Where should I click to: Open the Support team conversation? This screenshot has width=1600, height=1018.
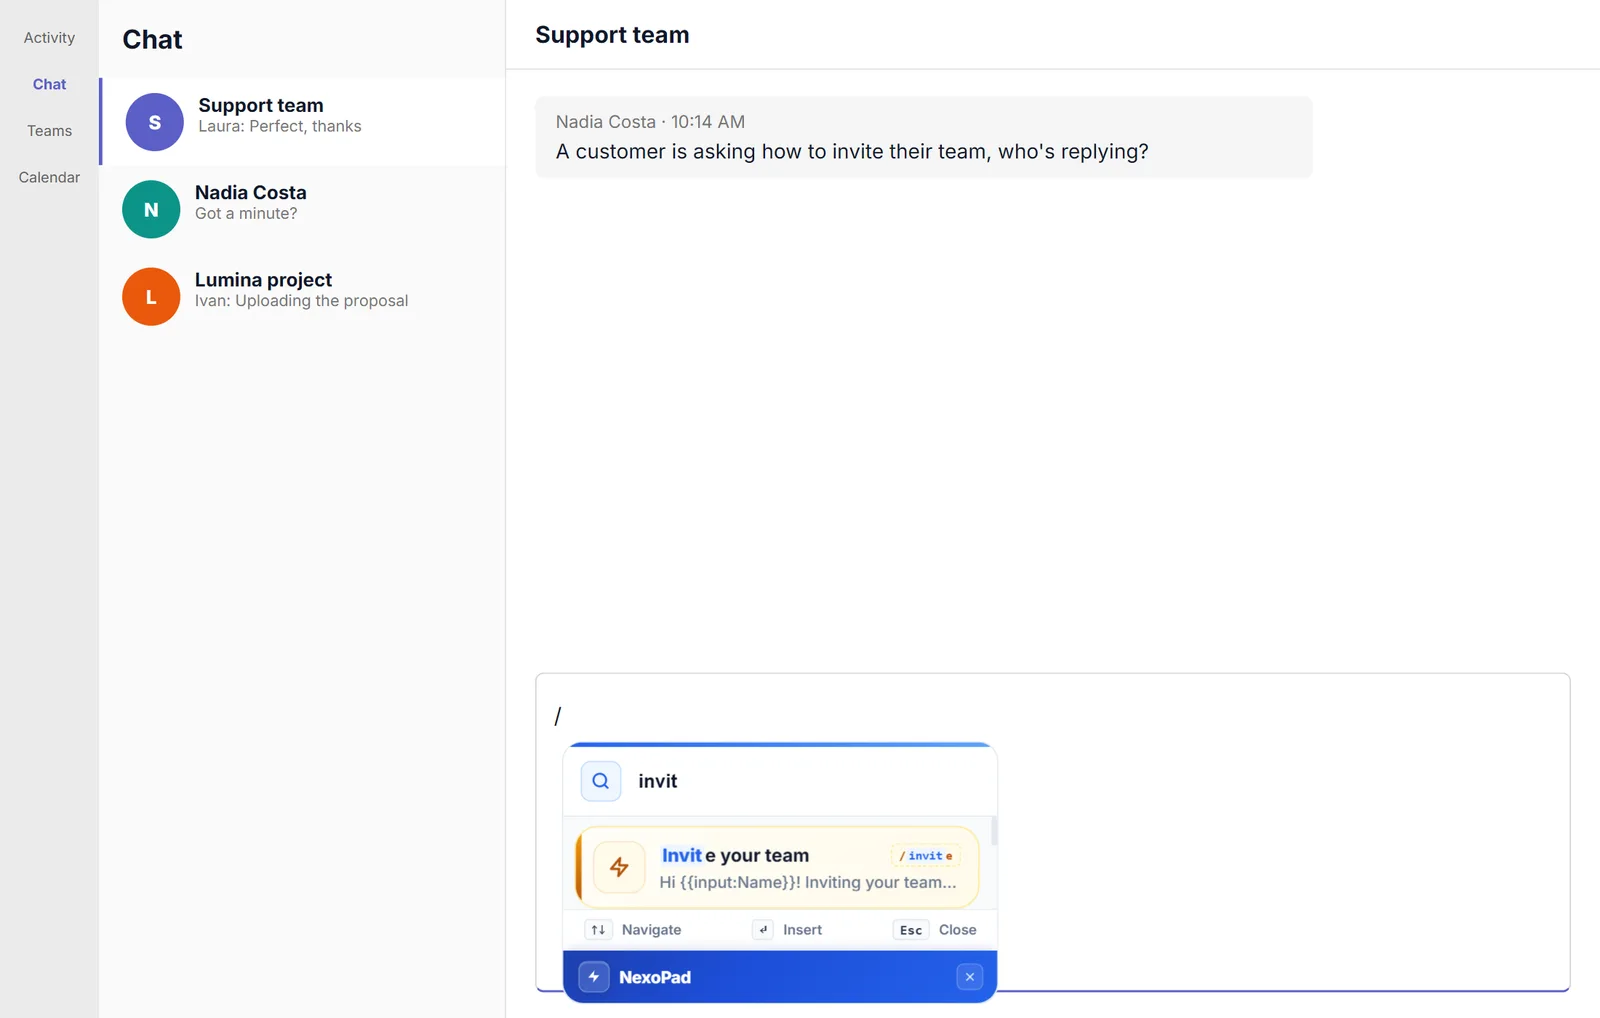302,122
